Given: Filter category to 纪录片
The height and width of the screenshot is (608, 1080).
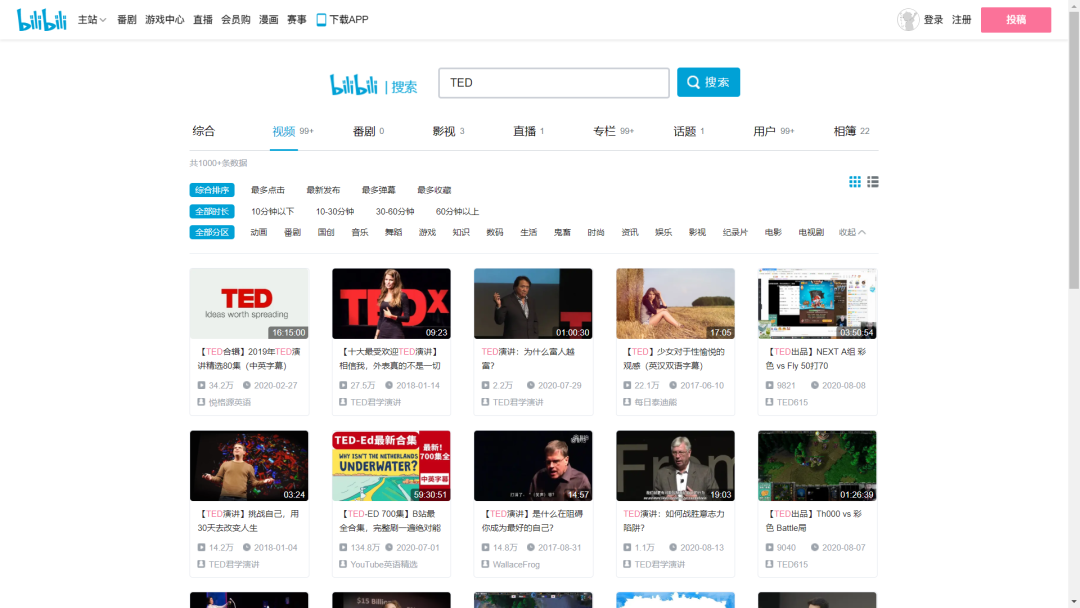Looking at the screenshot, I should [735, 233].
